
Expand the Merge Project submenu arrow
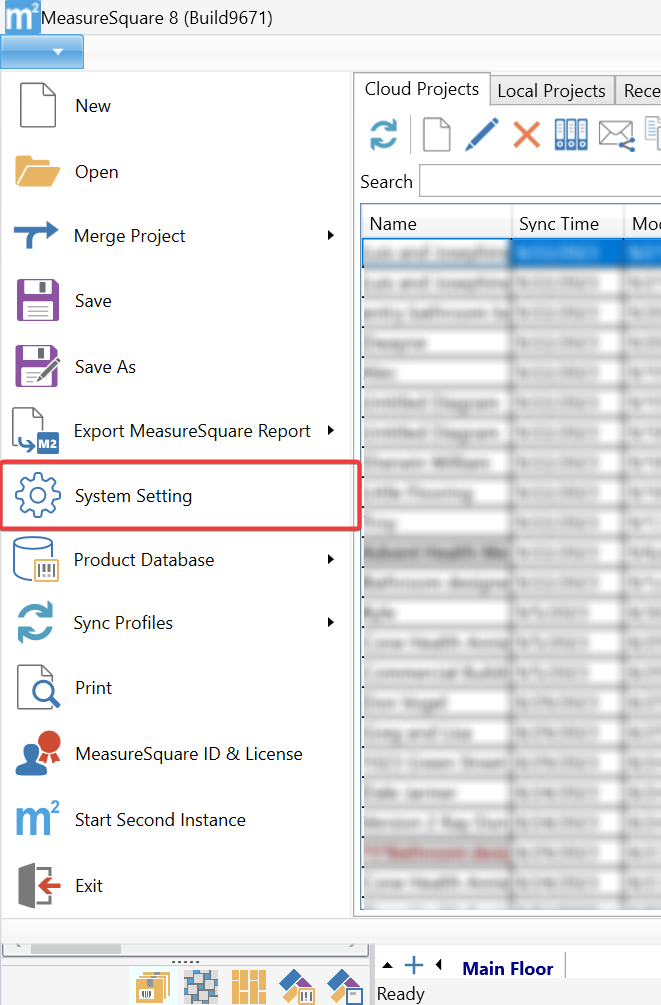(331, 235)
